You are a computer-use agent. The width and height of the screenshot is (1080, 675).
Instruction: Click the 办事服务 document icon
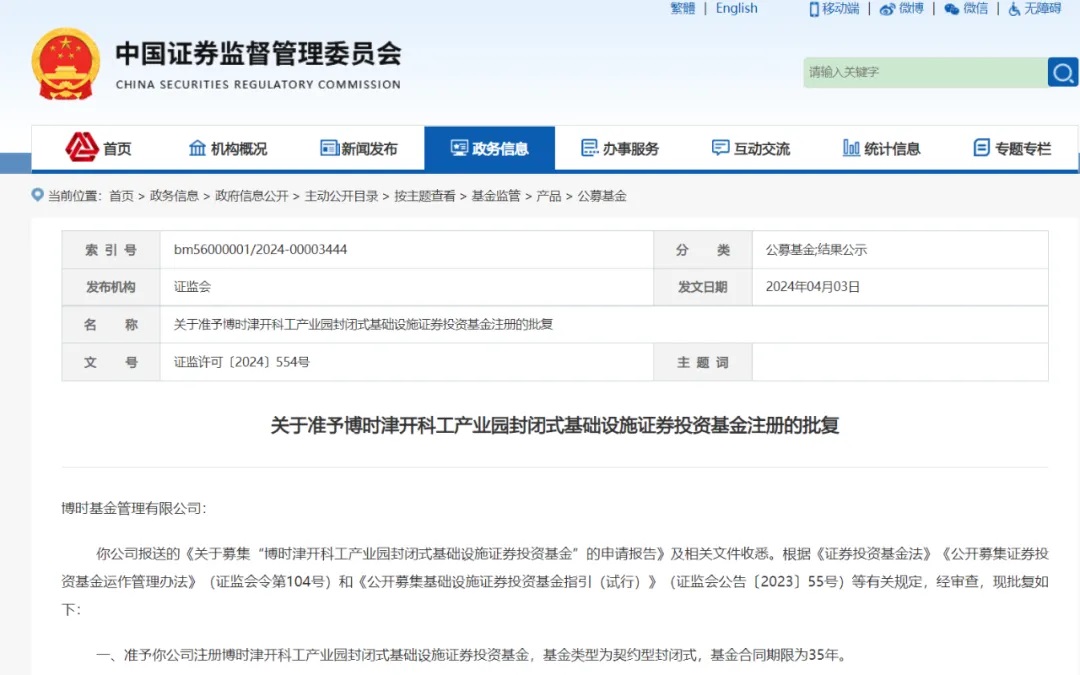click(x=590, y=147)
